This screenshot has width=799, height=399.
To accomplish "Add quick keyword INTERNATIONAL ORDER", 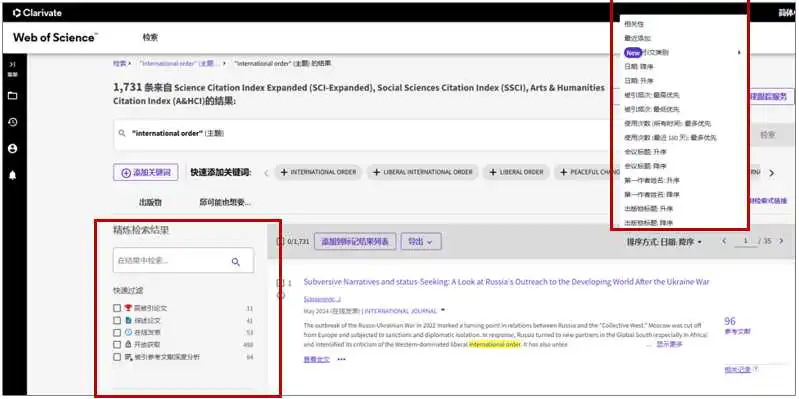I will point(318,173).
